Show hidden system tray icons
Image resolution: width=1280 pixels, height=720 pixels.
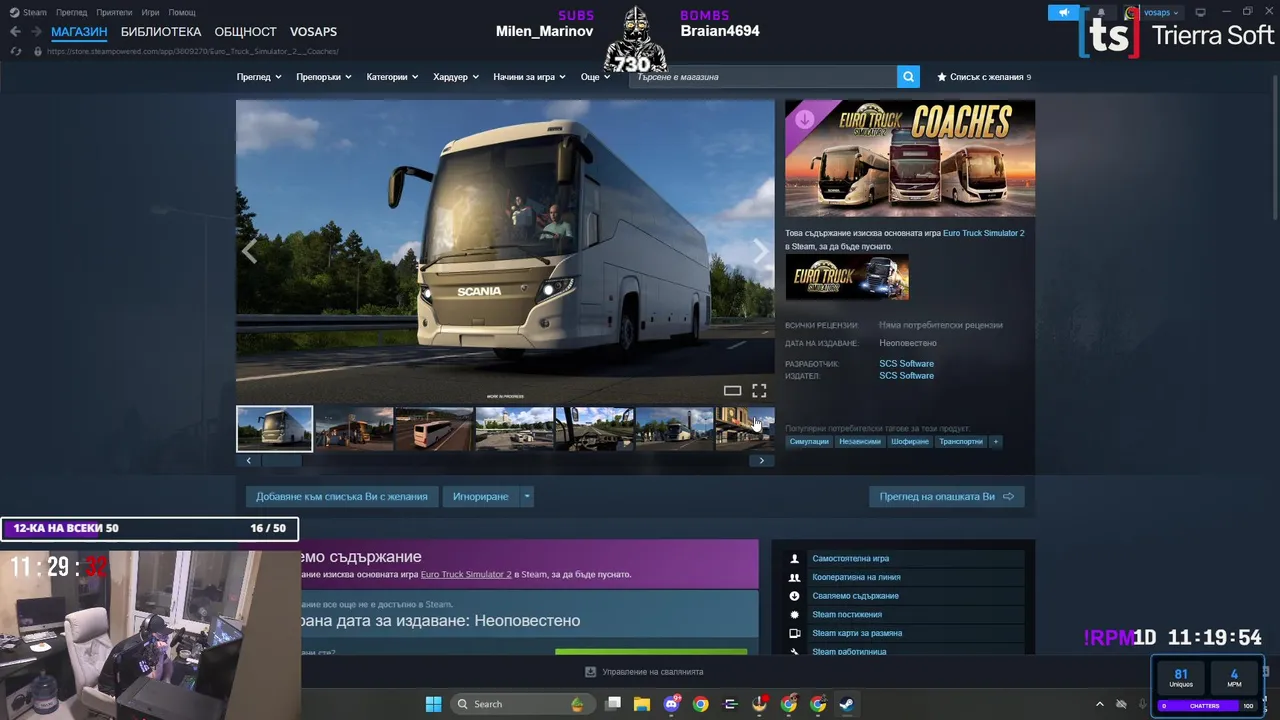(x=1100, y=704)
